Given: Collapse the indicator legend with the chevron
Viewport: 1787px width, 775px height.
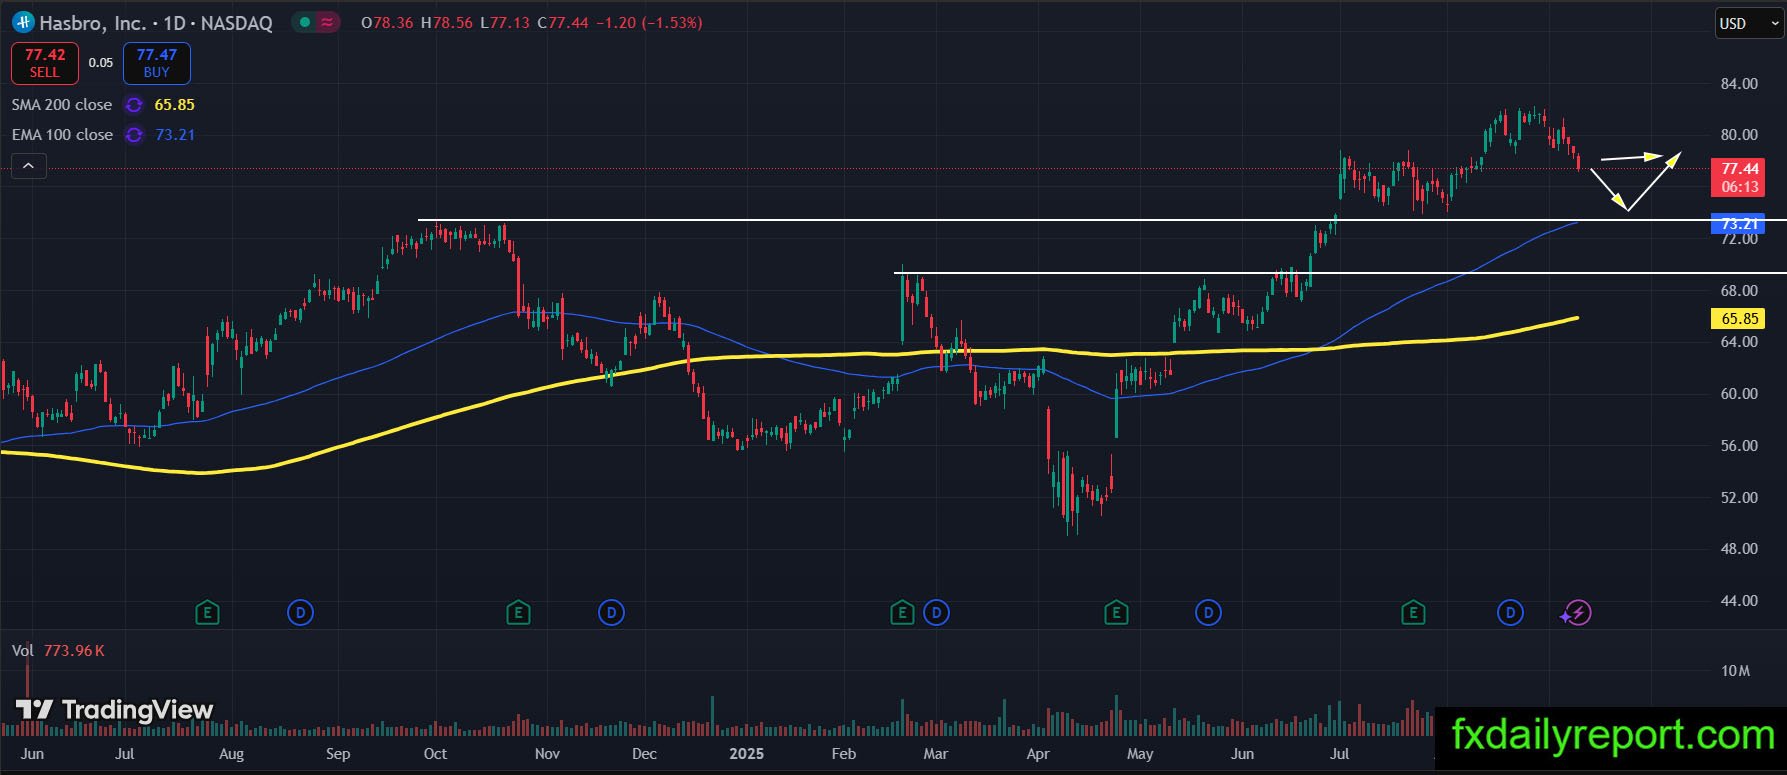Looking at the screenshot, I should (29, 166).
